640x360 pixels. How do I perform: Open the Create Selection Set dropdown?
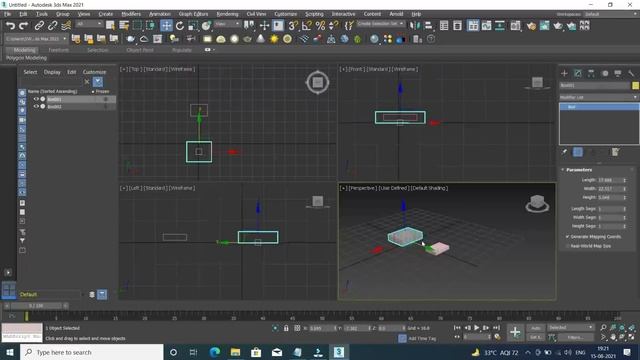(x=380, y=24)
